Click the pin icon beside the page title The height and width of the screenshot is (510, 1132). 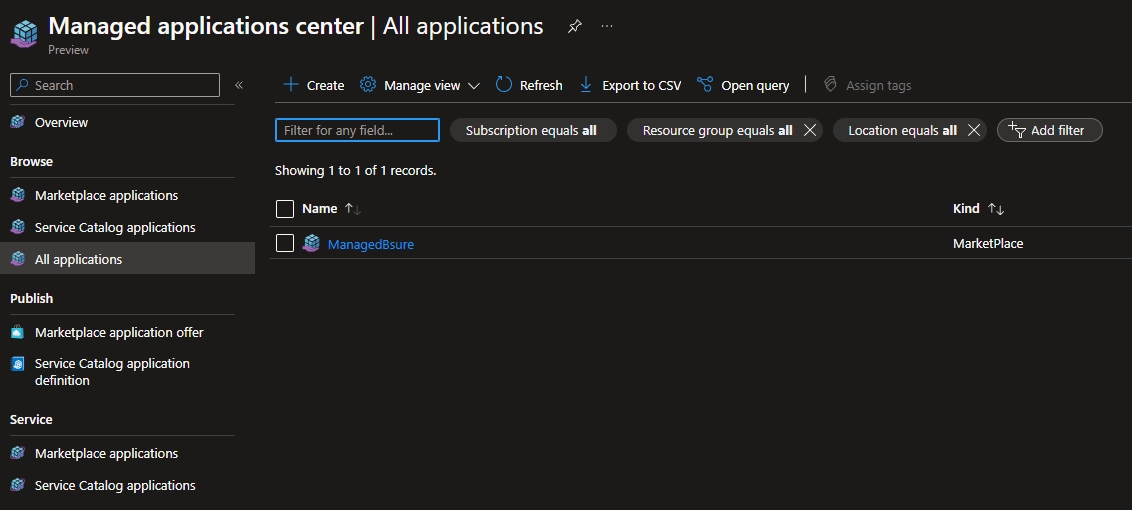pyautogui.click(x=574, y=27)
